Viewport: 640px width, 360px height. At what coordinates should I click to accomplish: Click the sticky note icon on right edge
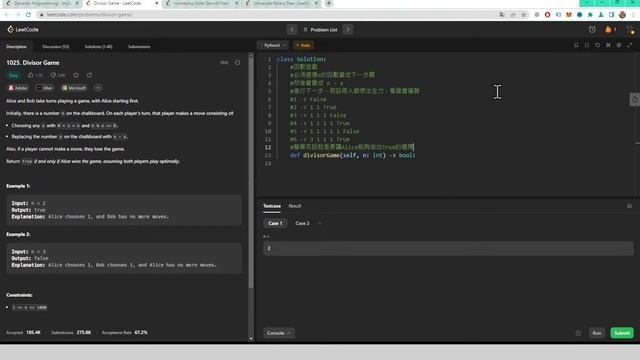(635, 100)
